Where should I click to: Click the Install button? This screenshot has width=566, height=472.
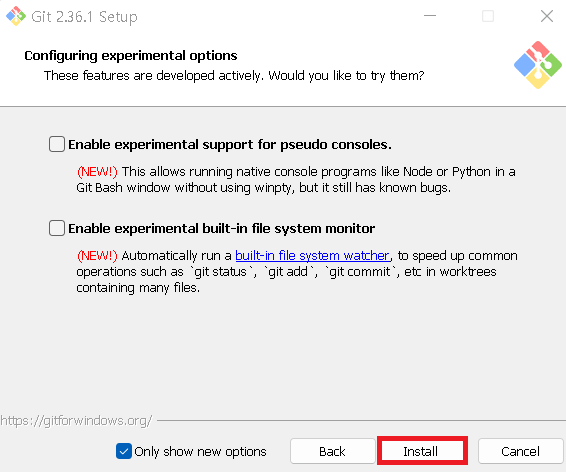pos(422,451)
